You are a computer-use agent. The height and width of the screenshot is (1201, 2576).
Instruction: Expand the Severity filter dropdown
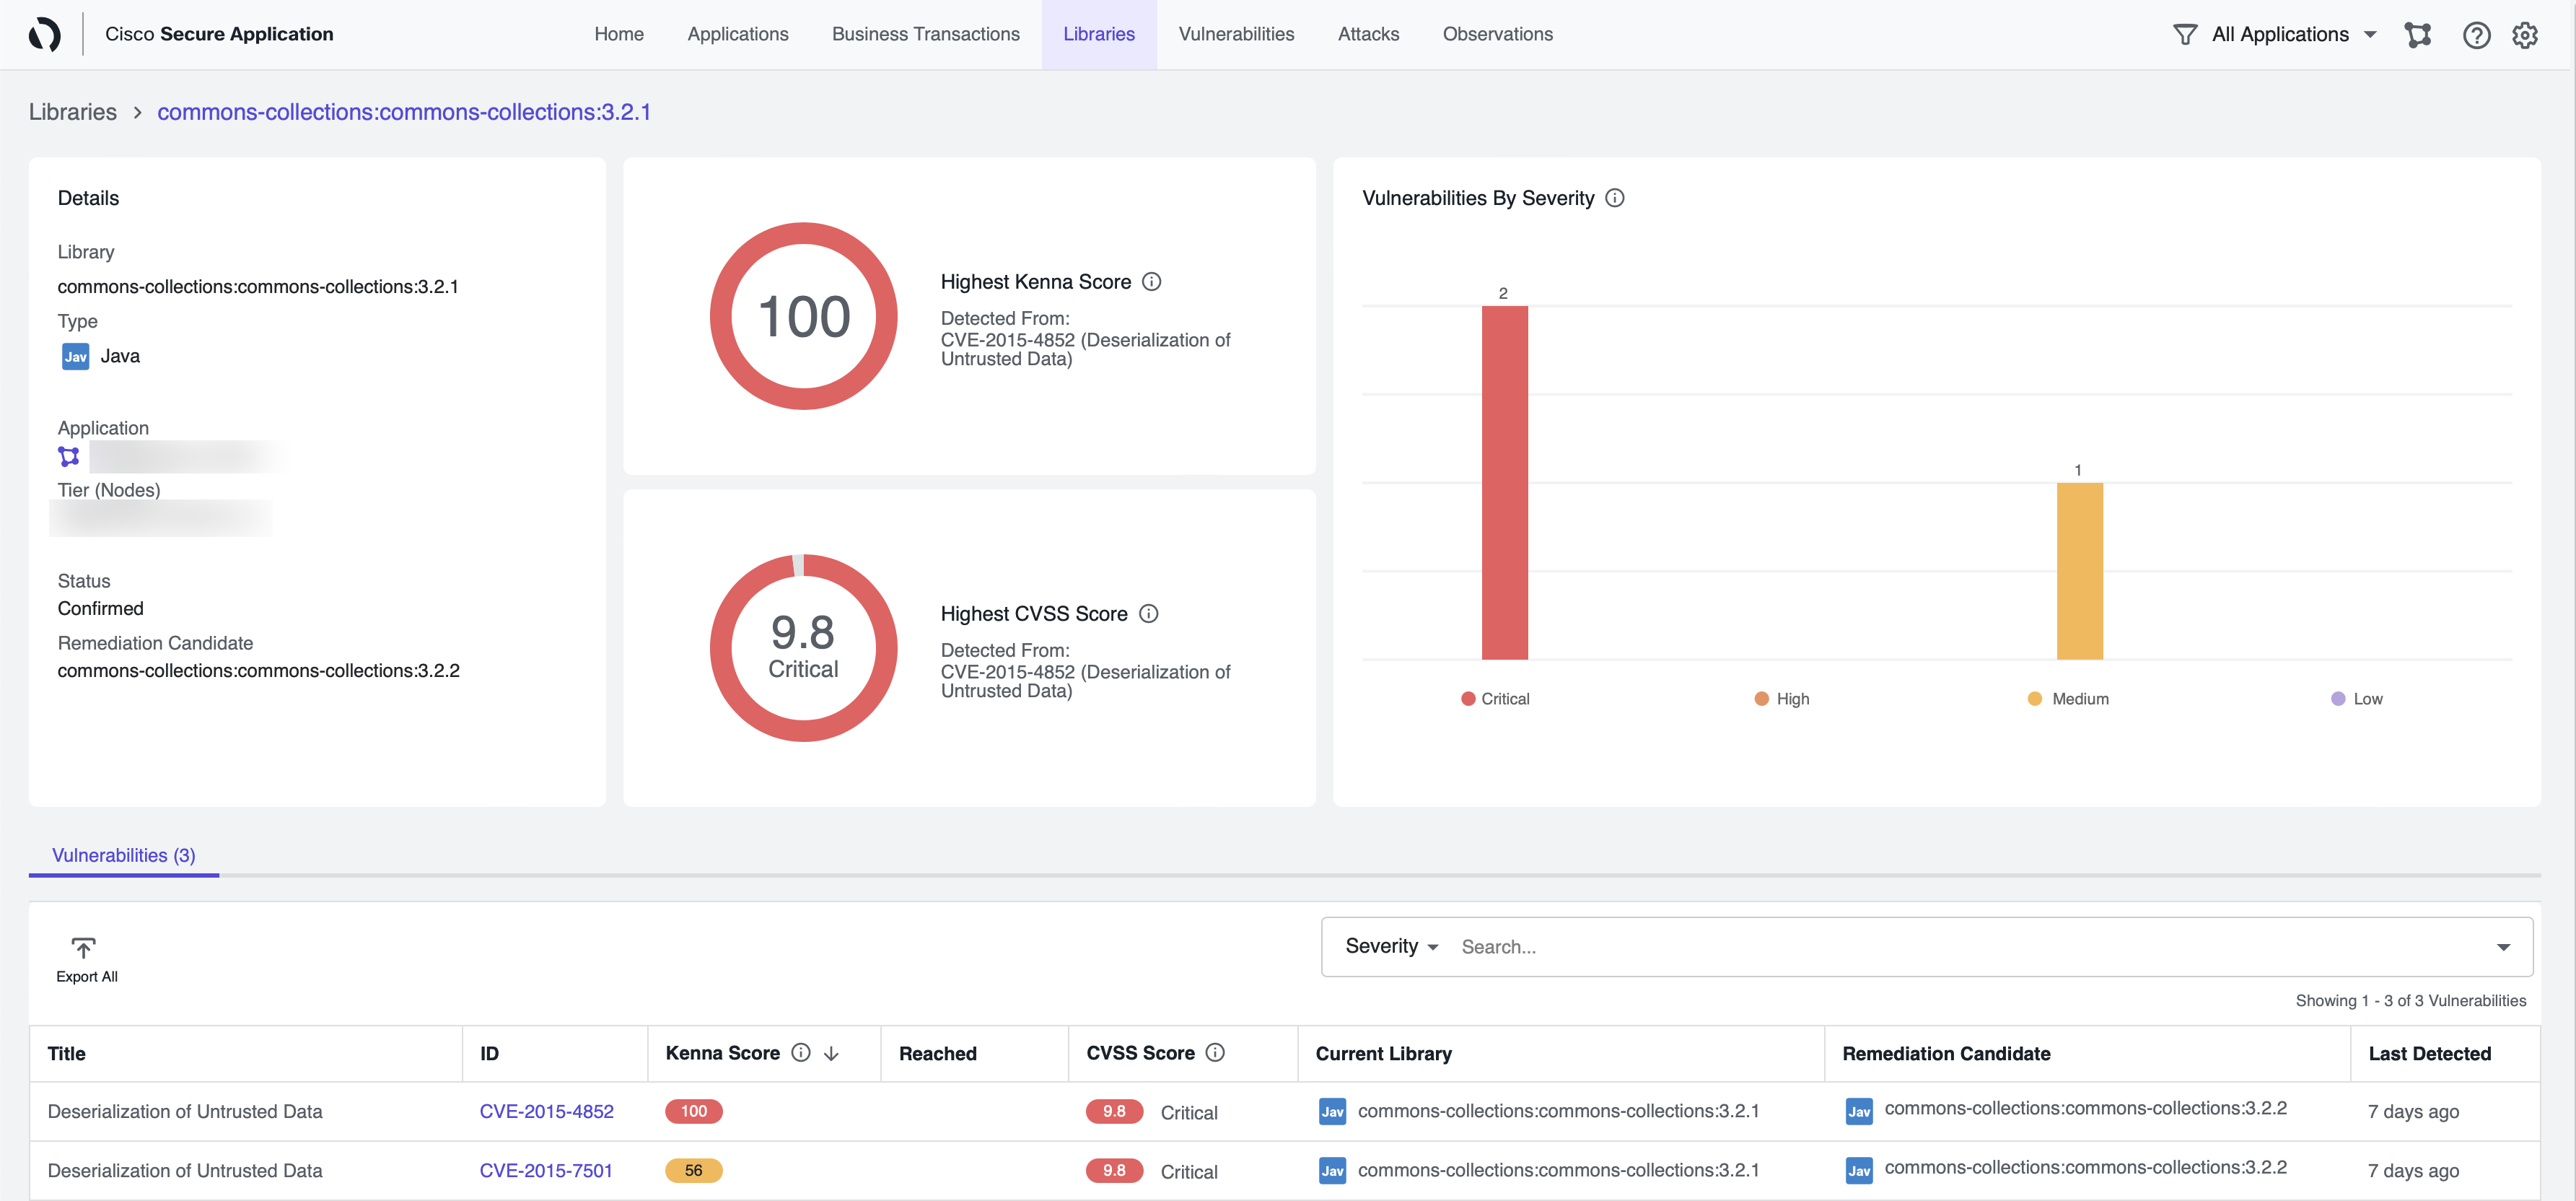1391,946
